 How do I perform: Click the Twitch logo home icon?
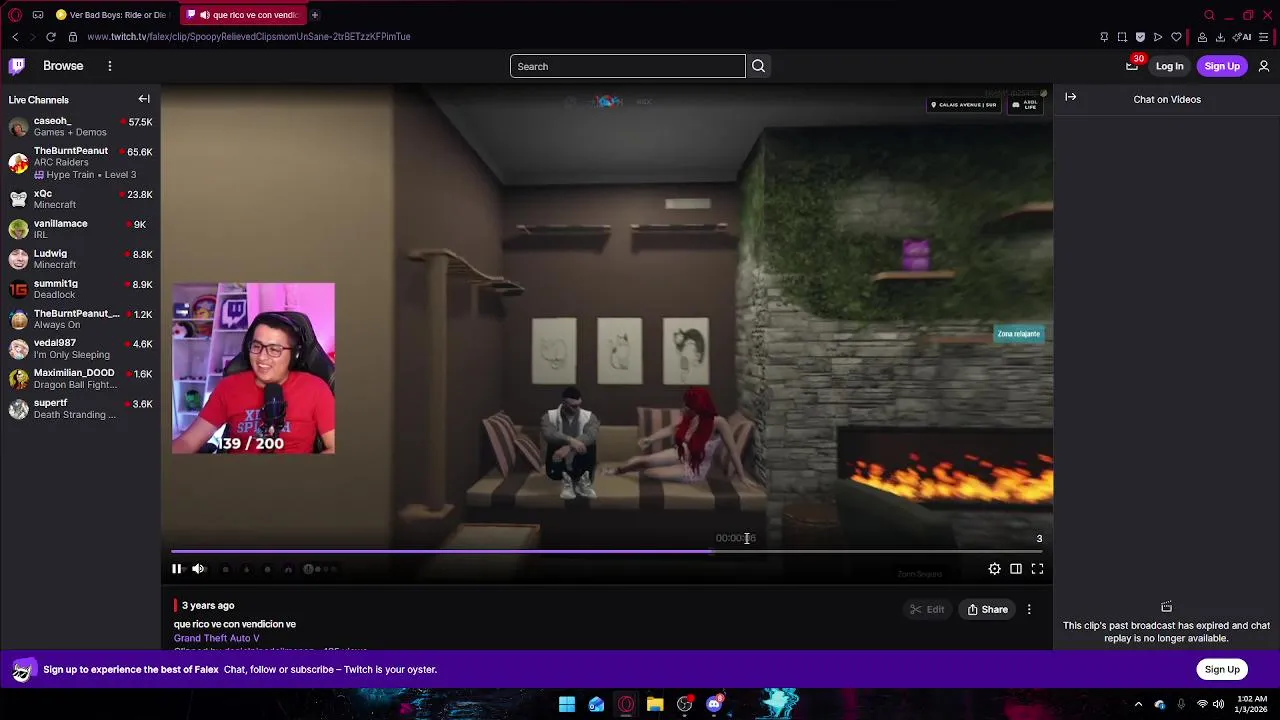[x=17, y=66]
